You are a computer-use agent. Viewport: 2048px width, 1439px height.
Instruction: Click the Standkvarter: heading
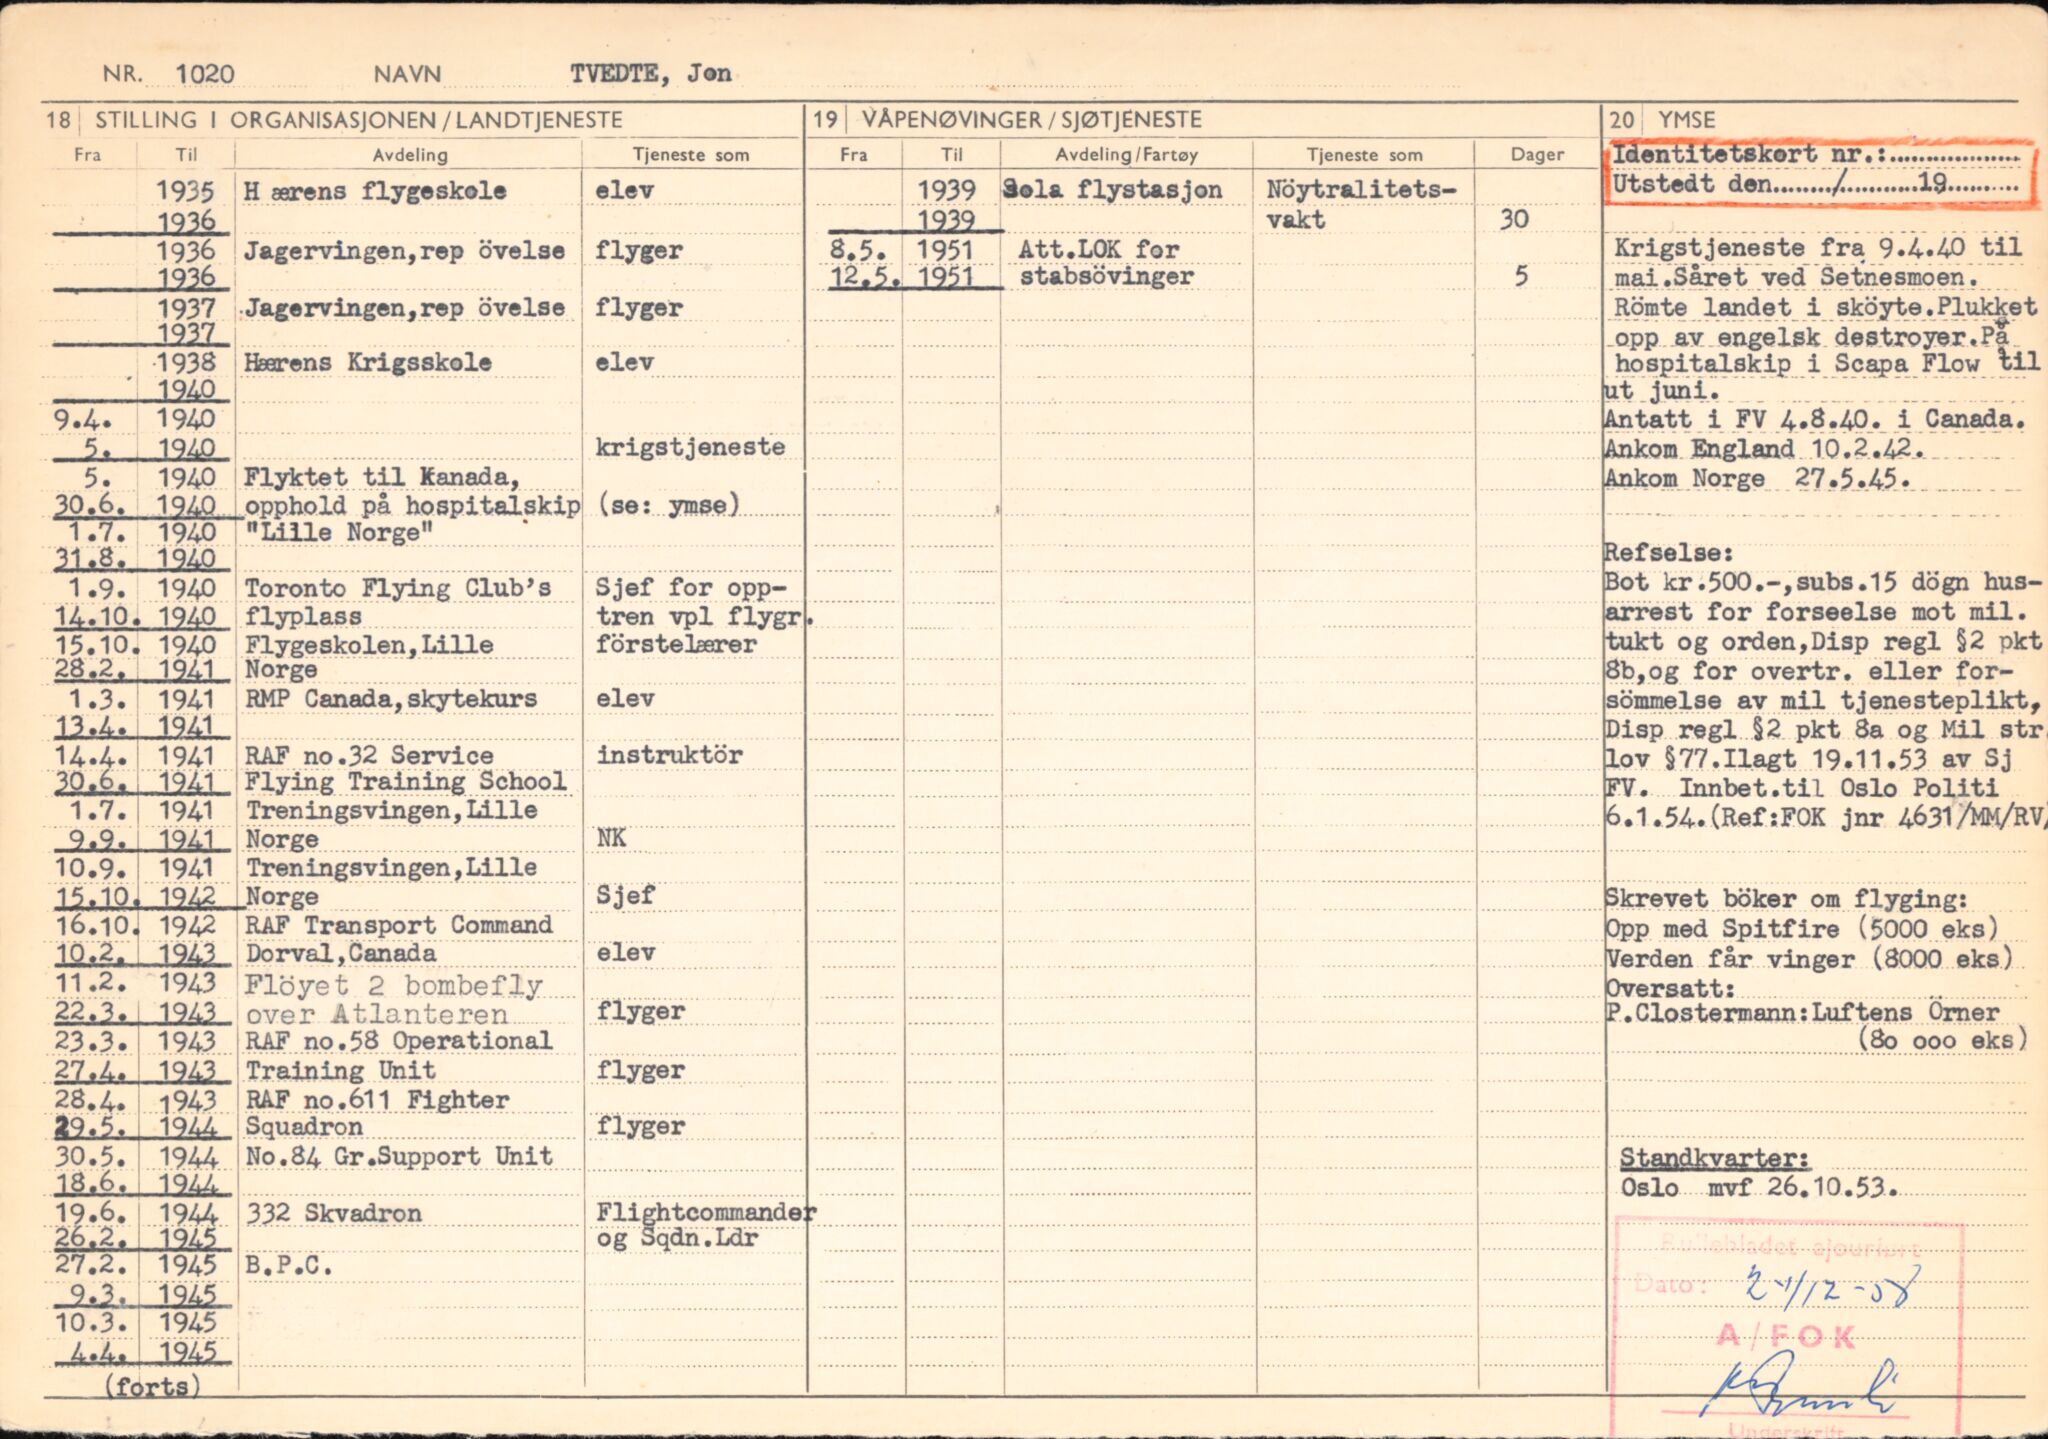(1715, 1158)
